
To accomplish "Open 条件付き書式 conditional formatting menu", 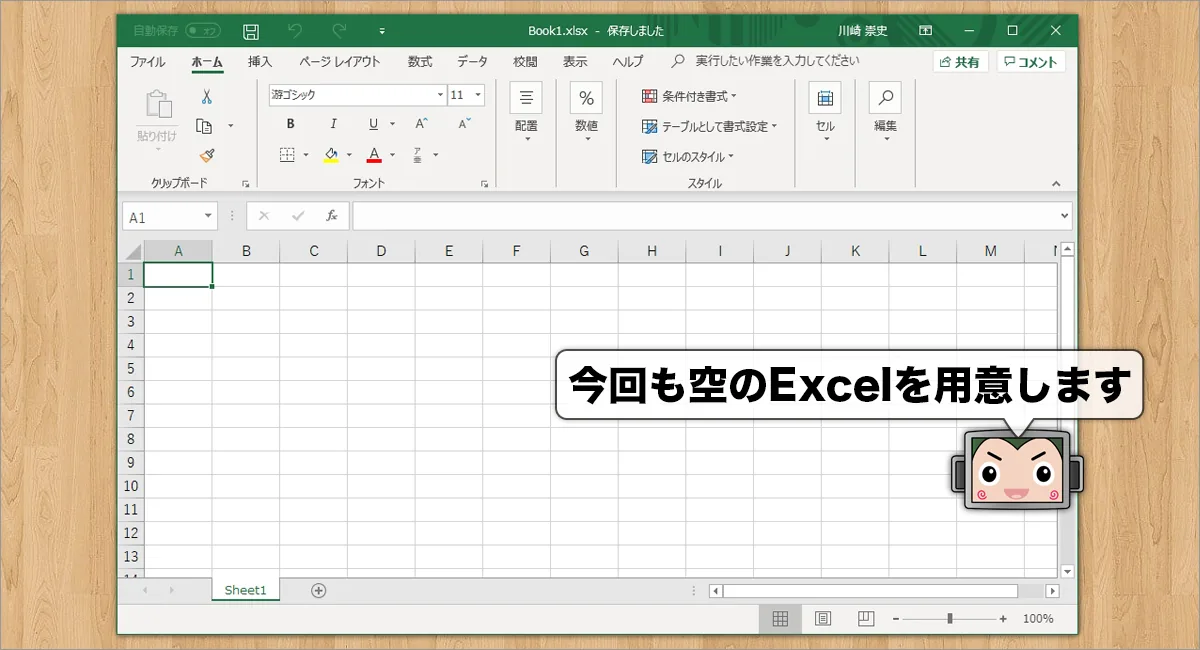I will point(689,96).
